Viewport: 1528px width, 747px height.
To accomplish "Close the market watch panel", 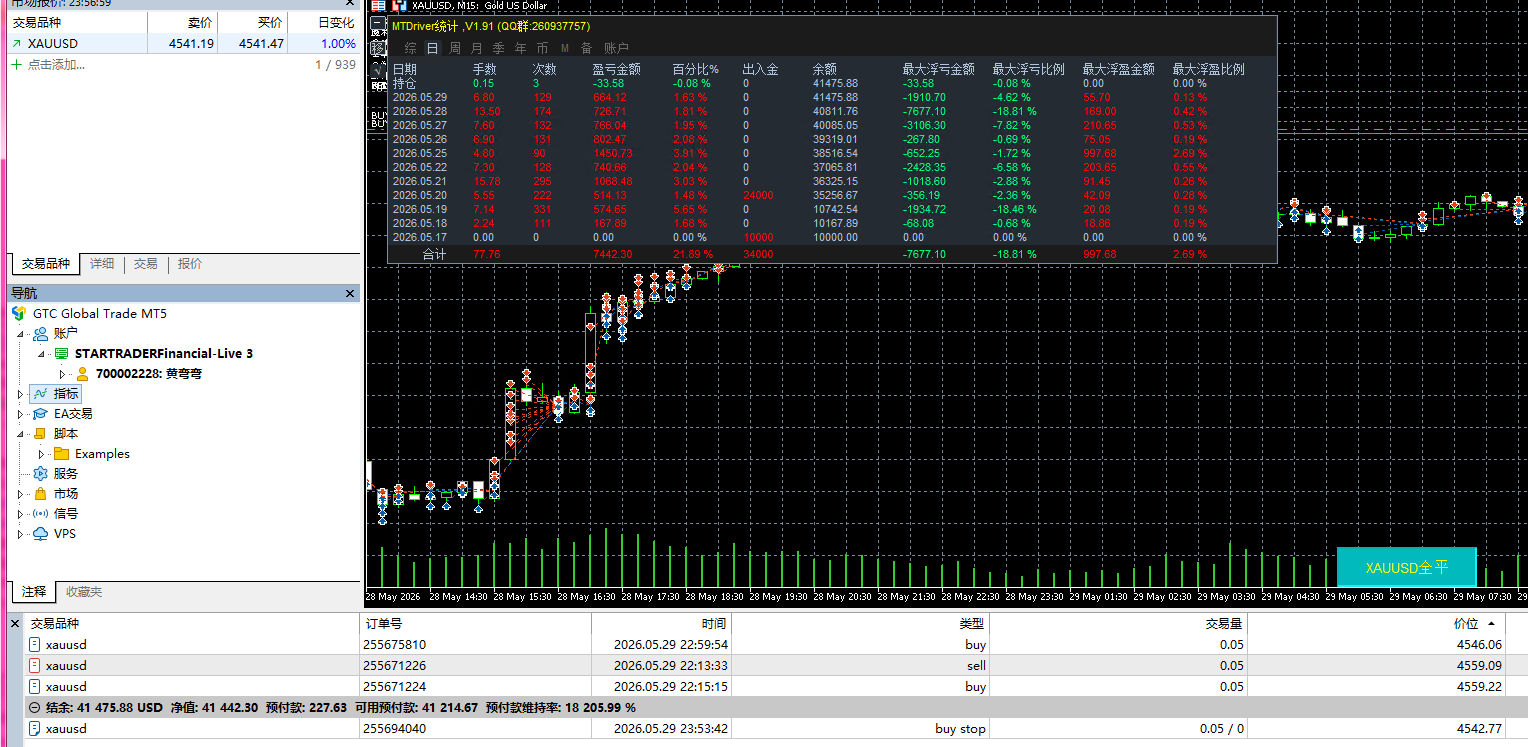I will [350, 3].
